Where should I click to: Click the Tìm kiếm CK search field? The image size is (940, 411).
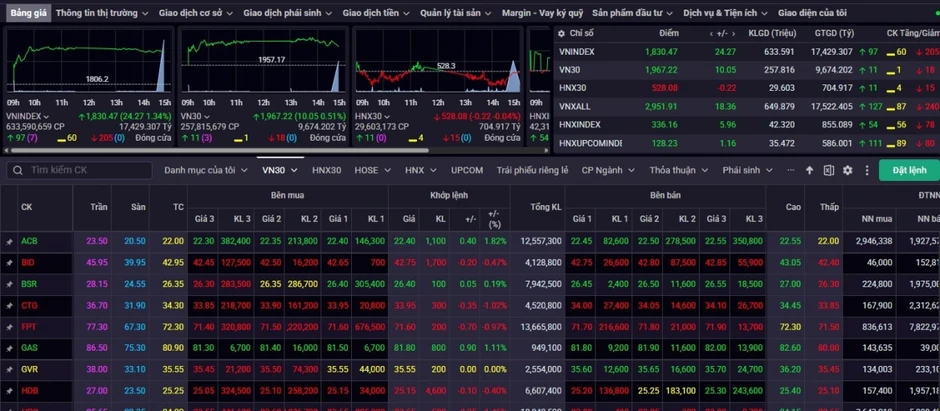coord(79,170)
